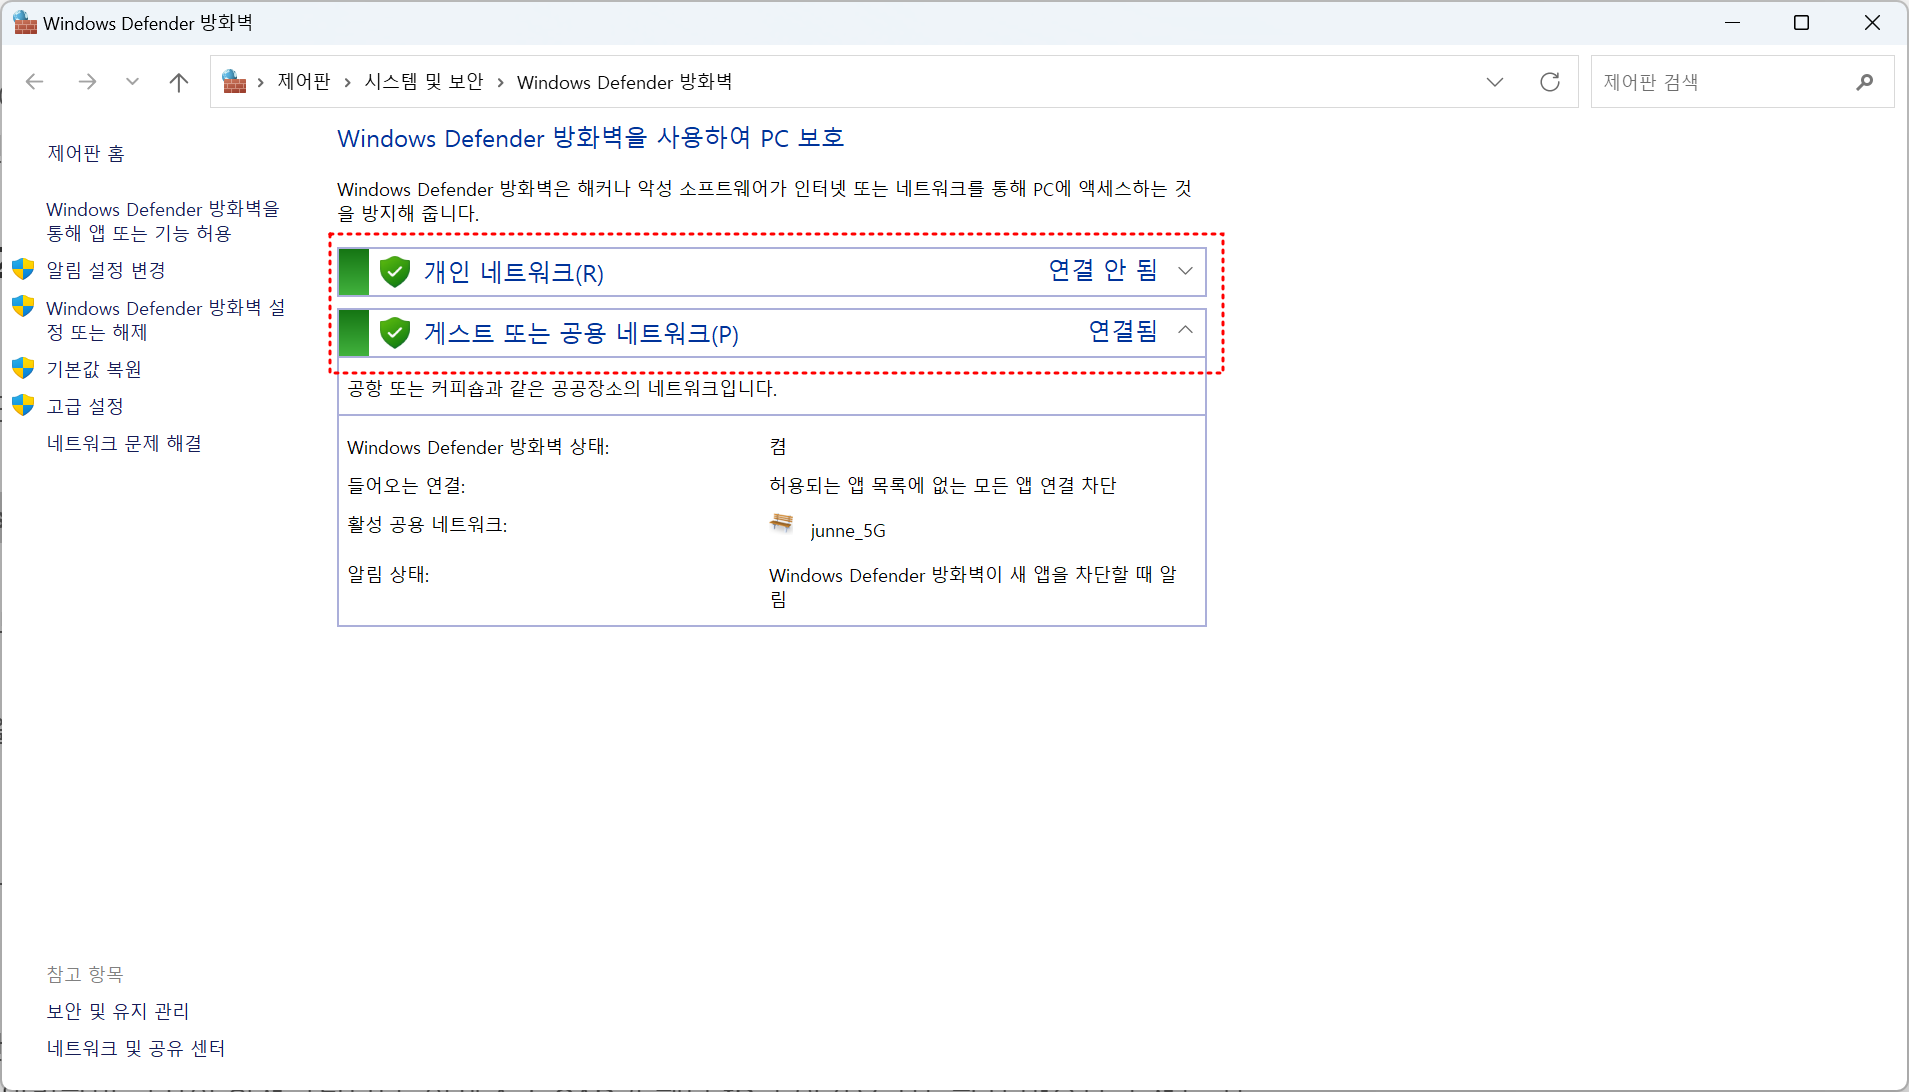
Task: Open 방화벽을 통해 앱 또는 기능 허용
Action: (163, 221)
